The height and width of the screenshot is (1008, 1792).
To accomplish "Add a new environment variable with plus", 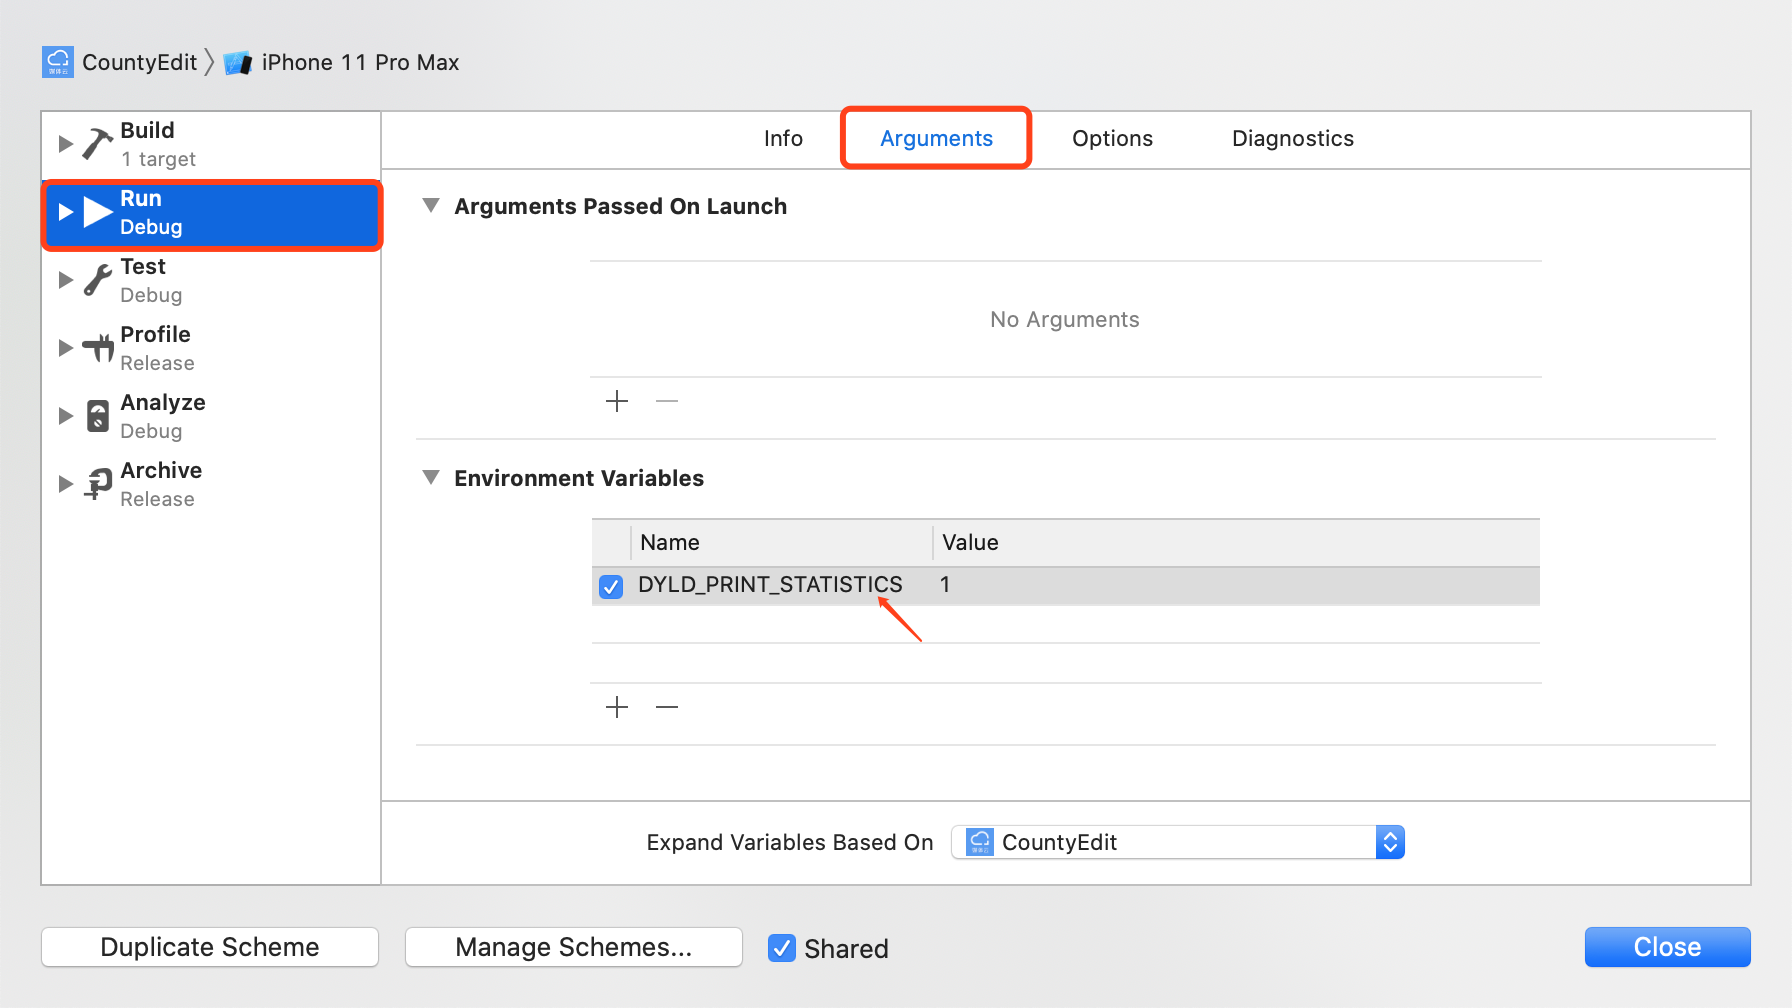I will point(617,707).
